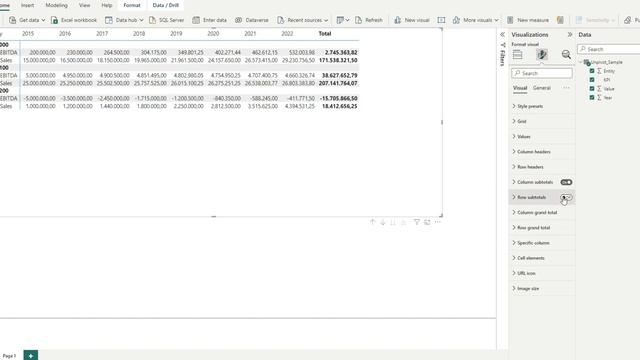Click the Transform data table icon

(x=340, y=20)
